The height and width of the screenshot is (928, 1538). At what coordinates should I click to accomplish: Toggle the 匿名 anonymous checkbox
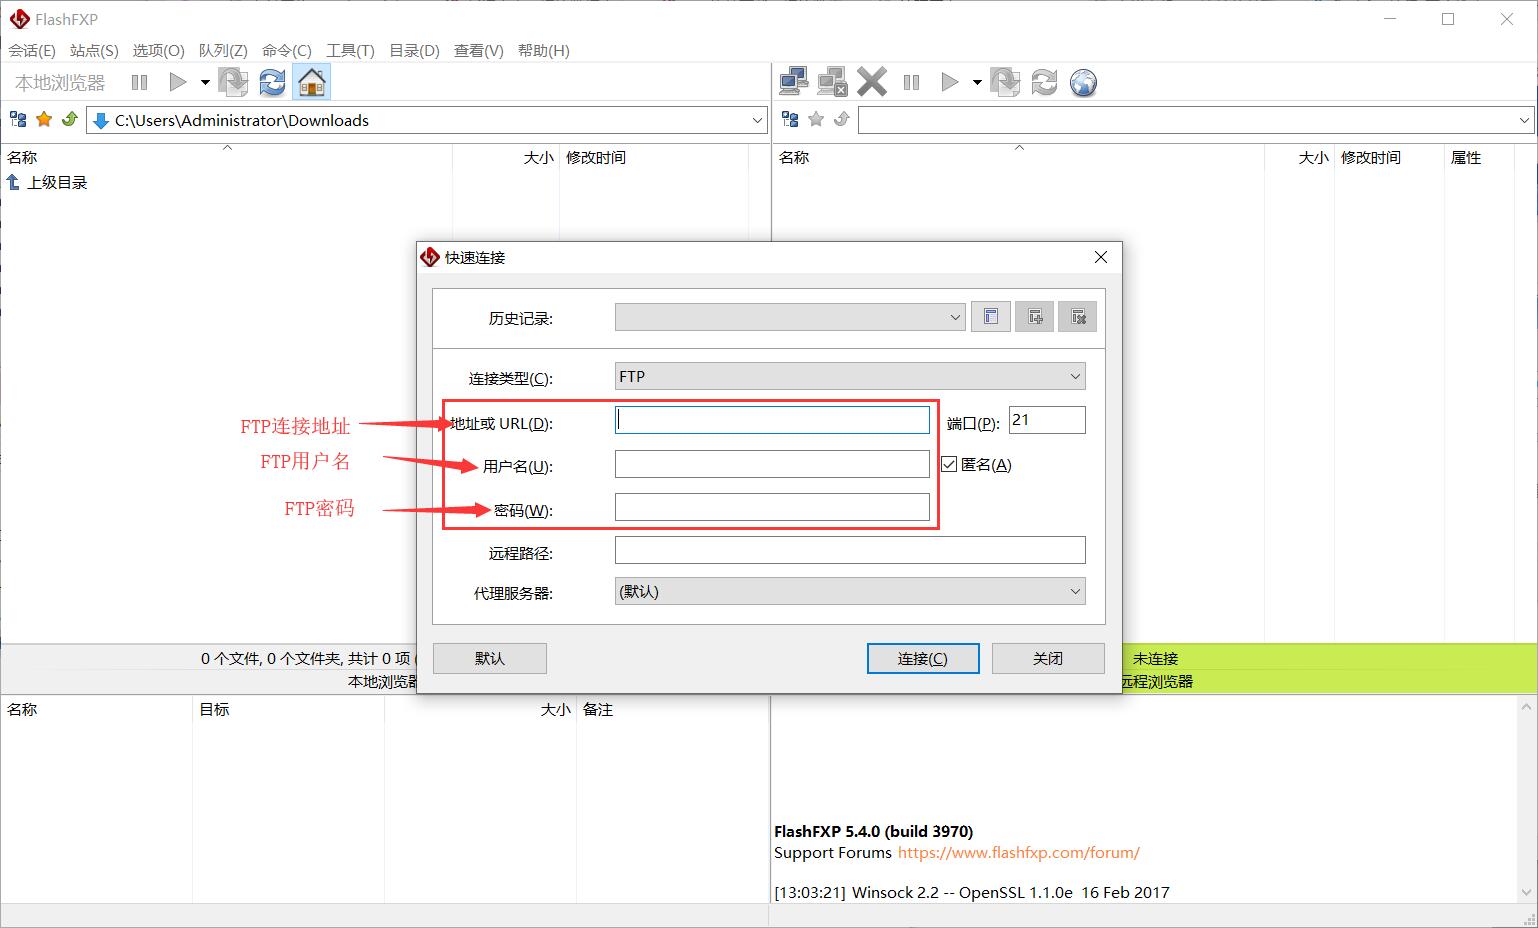pos(949,464)
